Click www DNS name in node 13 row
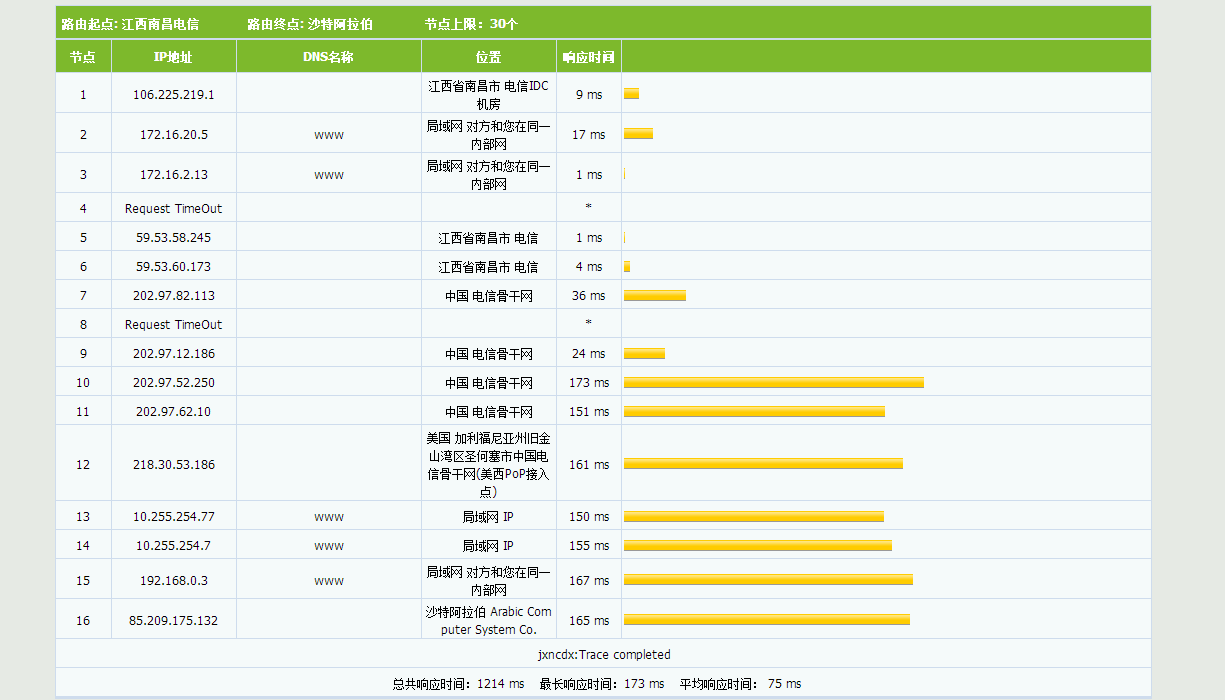This screenshot has height=700, width=1225. [x=328, y=518]
